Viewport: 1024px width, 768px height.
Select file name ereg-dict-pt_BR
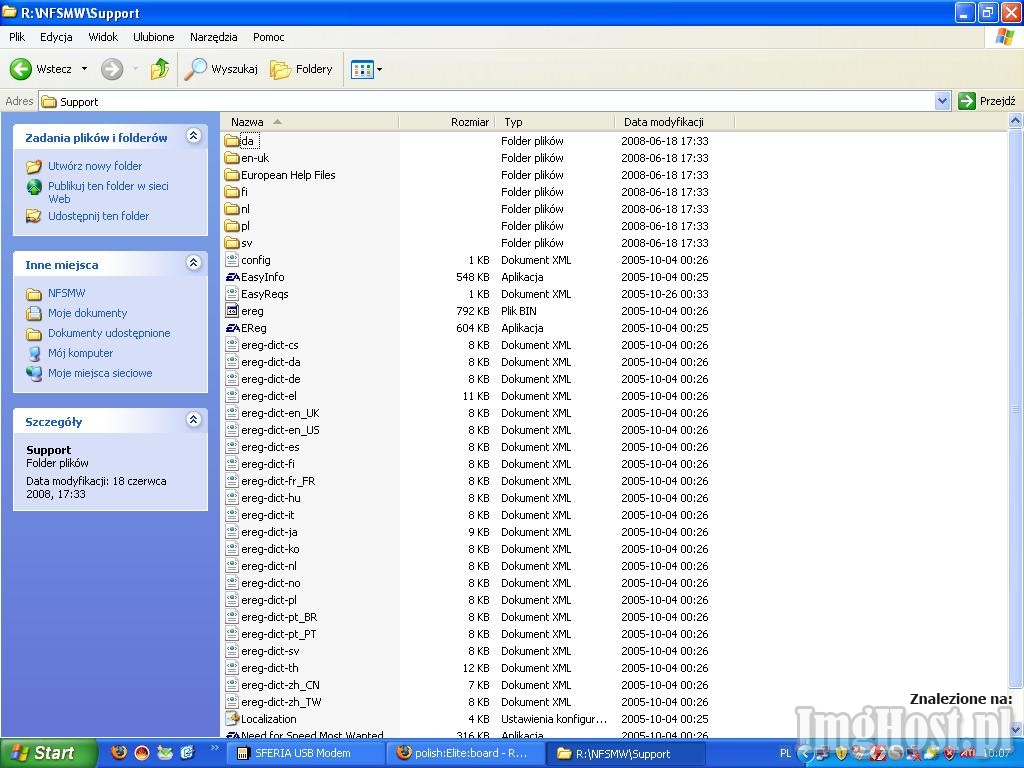279,616
